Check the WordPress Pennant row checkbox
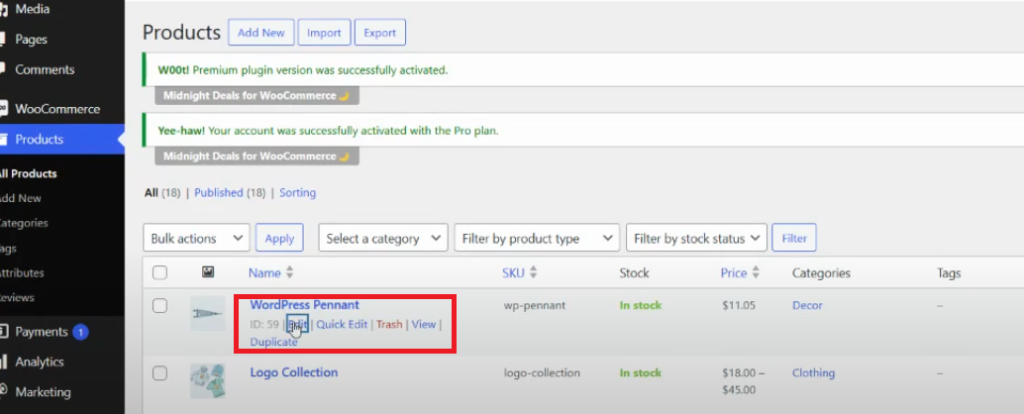Viewport: 1024px width, 414px height. pyautogui.click(x=160, y=306)
